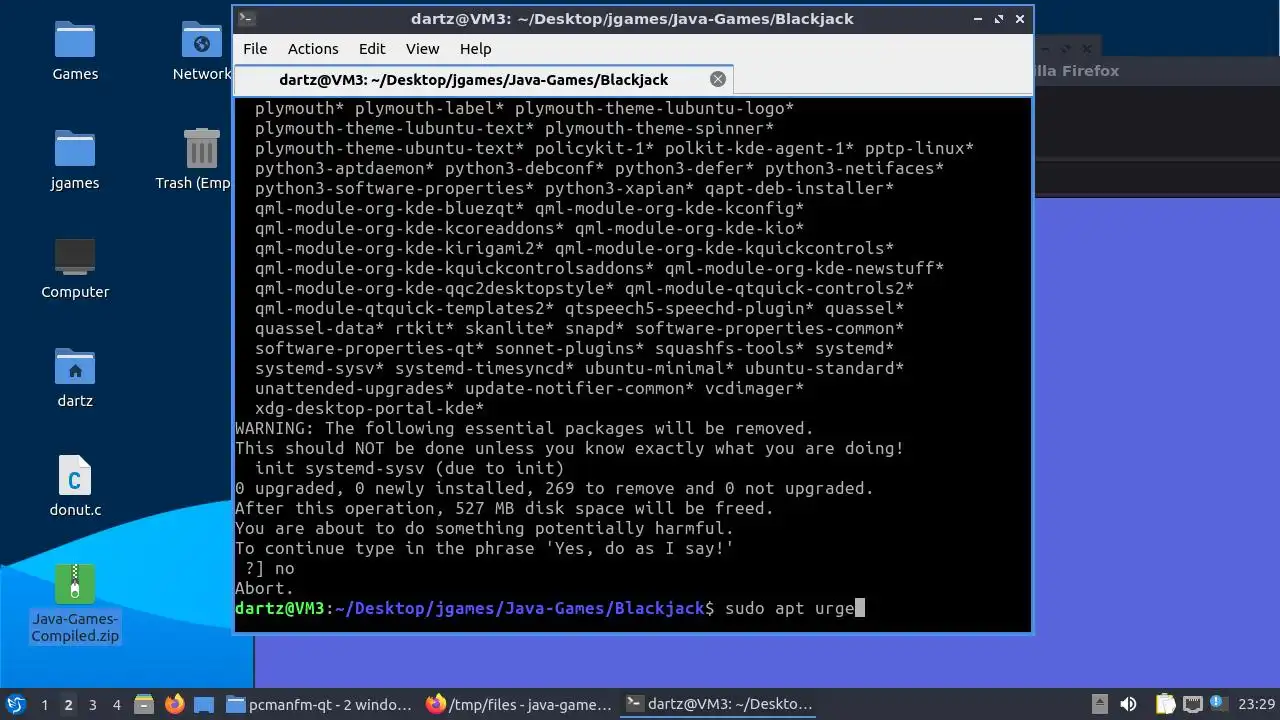This screenshot has width=1280, height=720.
Task: Minimize the QTerminal window
Action: click(x=977, y=18)
